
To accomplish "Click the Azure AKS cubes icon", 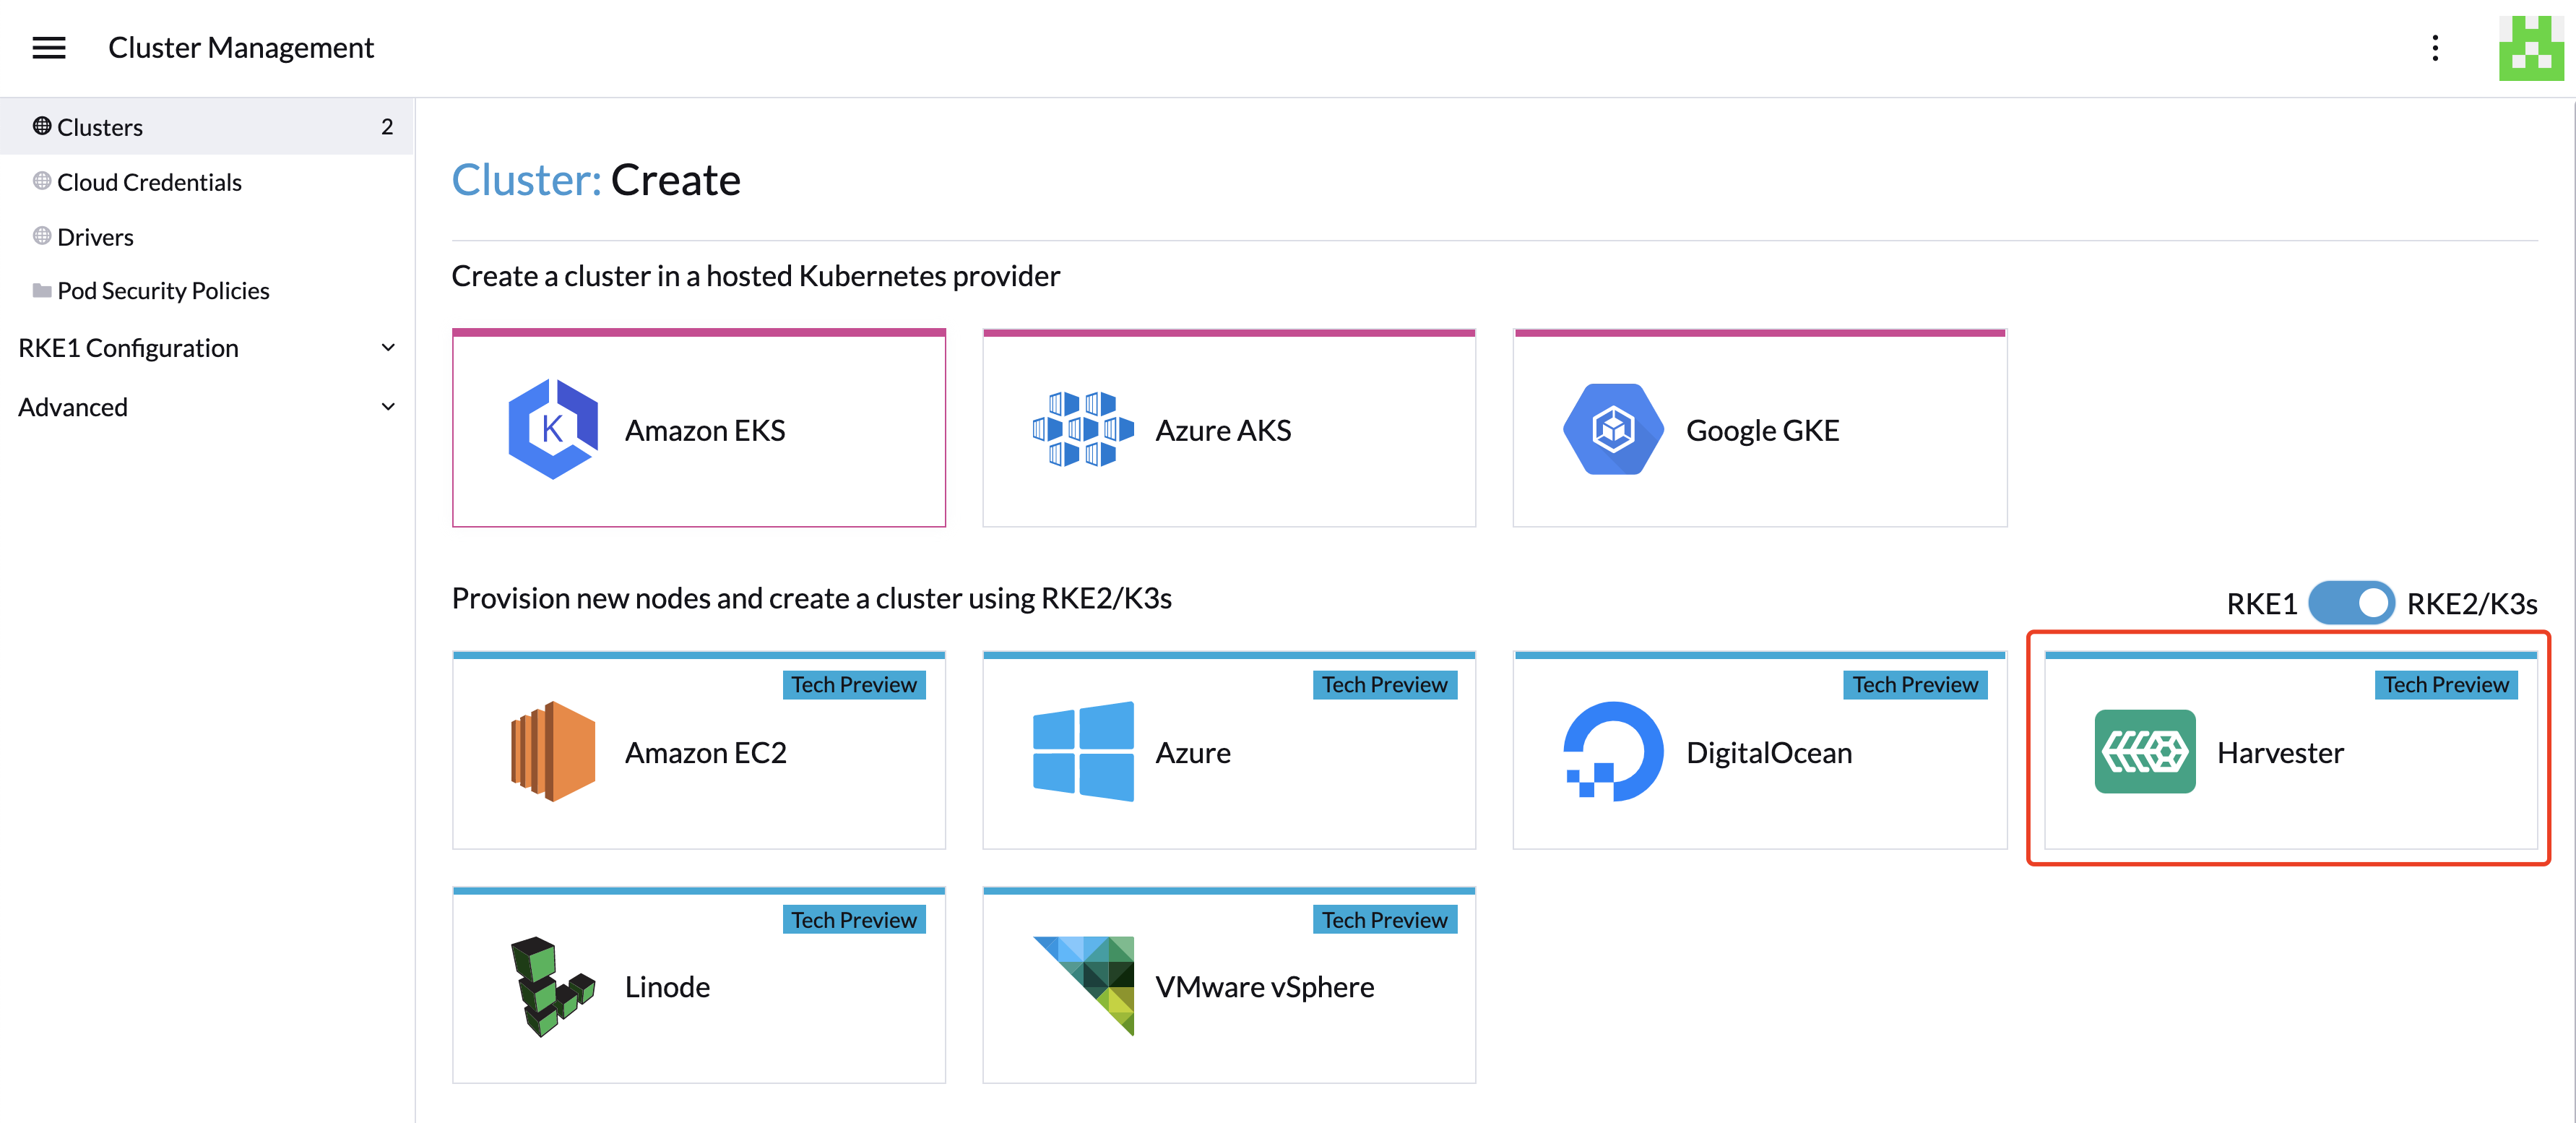I will [1083, 429].
